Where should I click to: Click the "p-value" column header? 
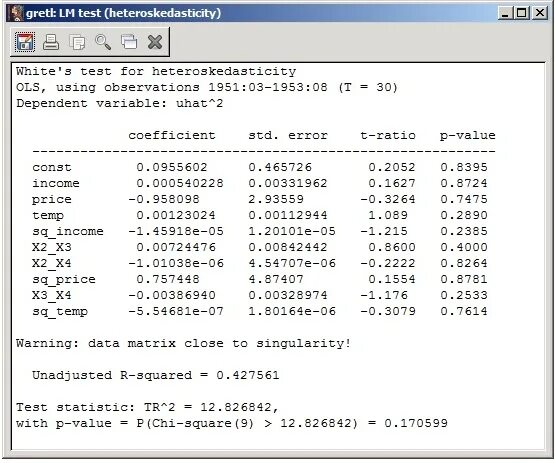[468, 136]
